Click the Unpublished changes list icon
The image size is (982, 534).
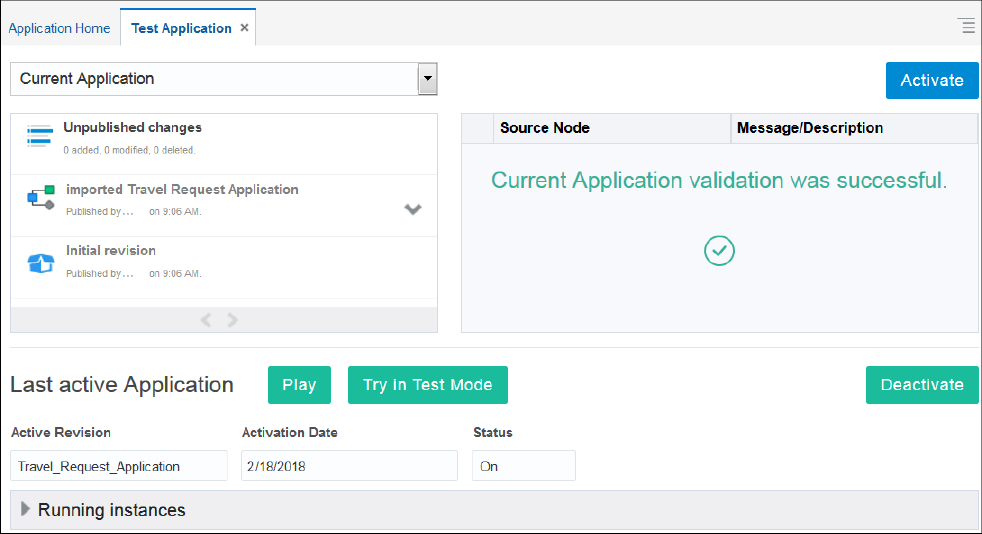pos(39,136)
